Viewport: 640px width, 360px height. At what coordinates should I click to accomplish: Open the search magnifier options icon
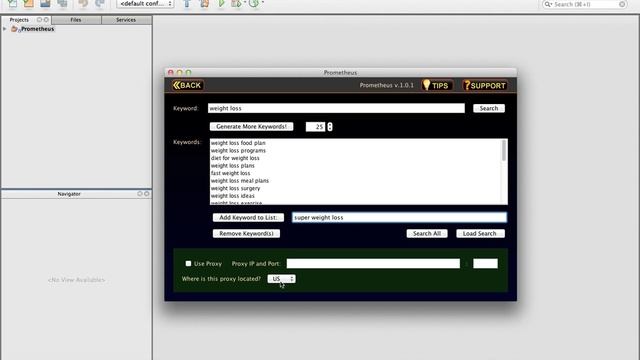point(548,4)
